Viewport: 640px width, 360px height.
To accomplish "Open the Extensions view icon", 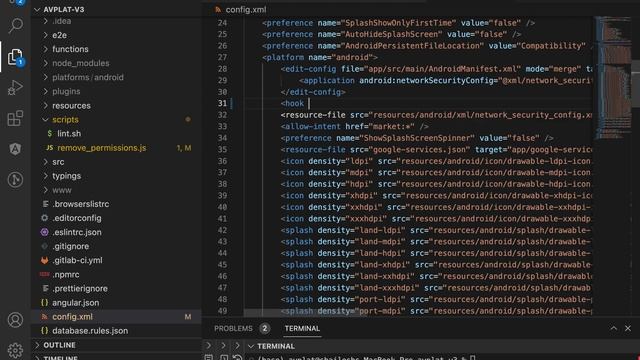I will [x=16, y=118].
